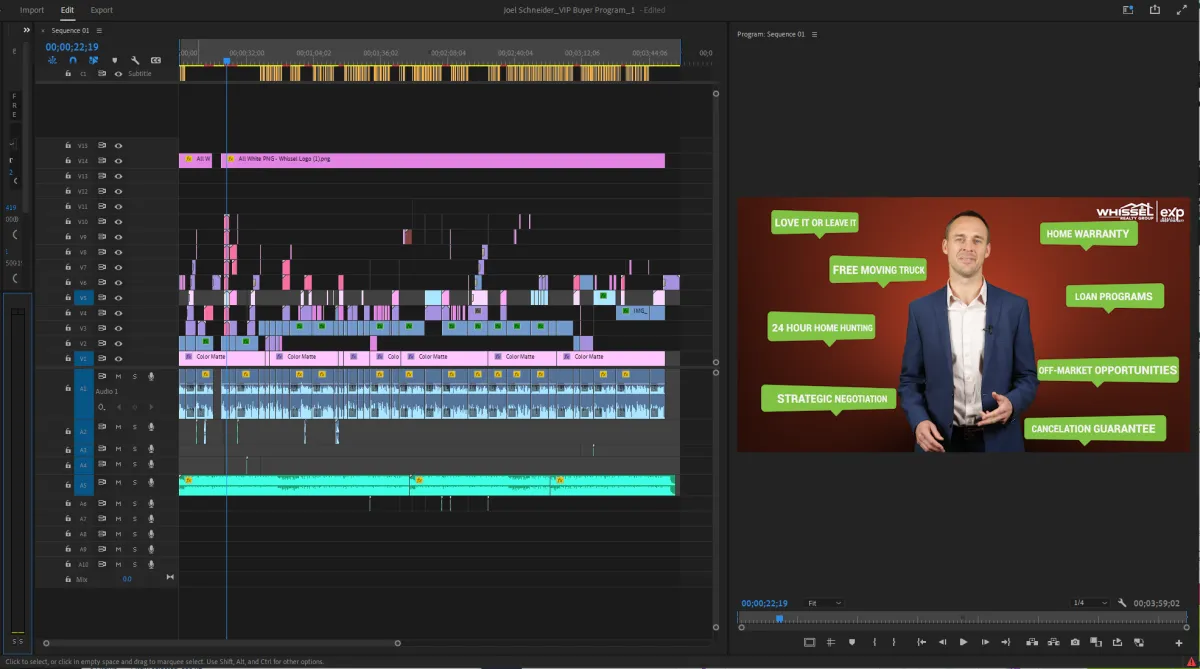
Task: Open timeline display settings wrench
Action: tap(135, 60)
